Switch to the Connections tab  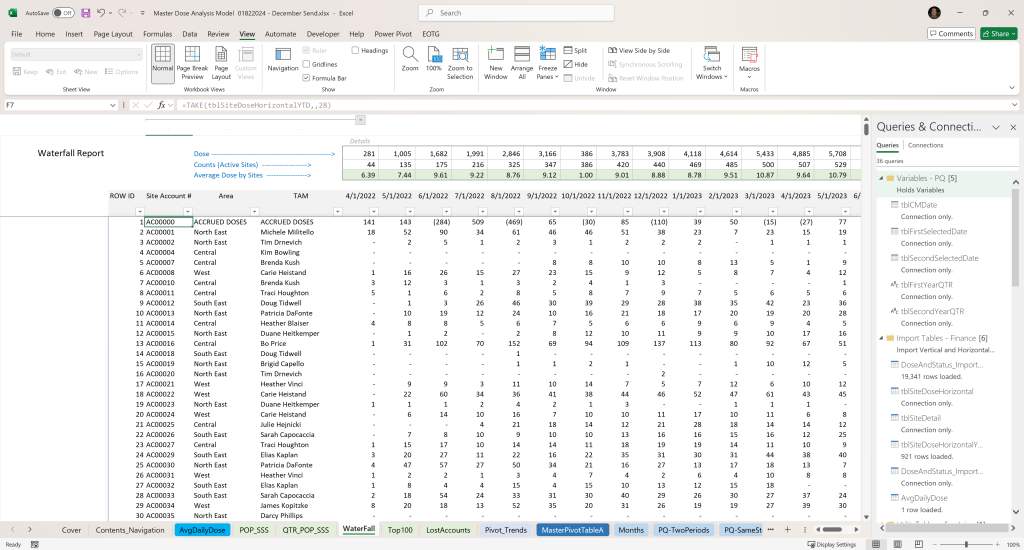point(925,145)
